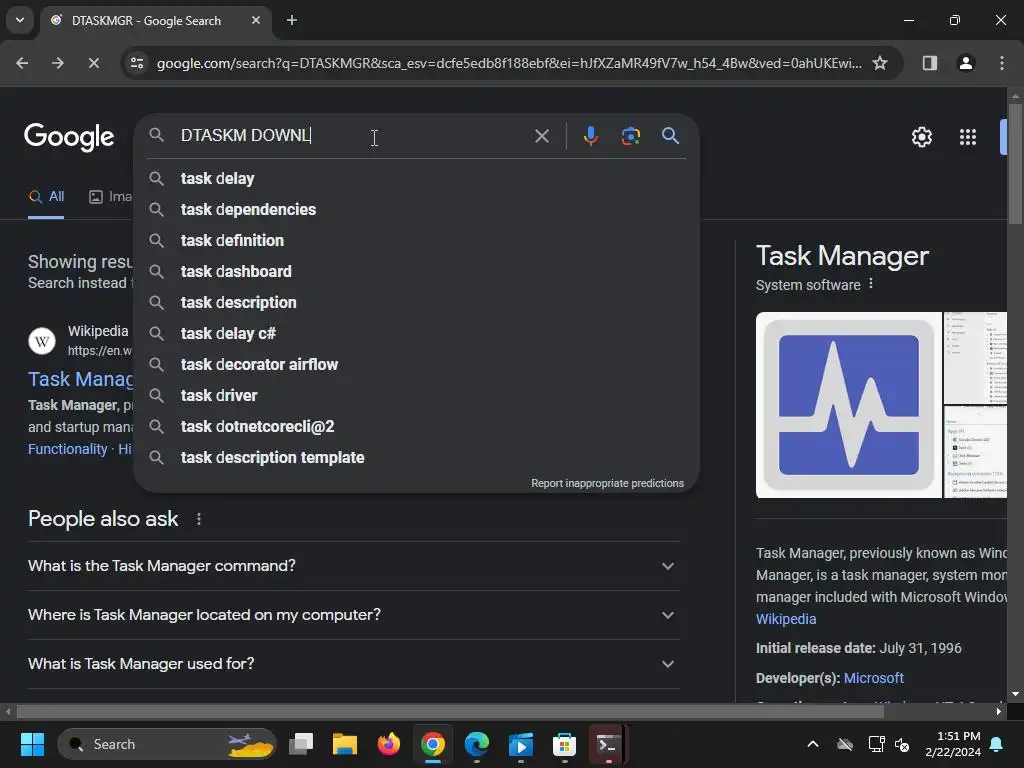Select suggestion 'task delay c#'
Screen dimensions: 1024x768
(417, 334)
